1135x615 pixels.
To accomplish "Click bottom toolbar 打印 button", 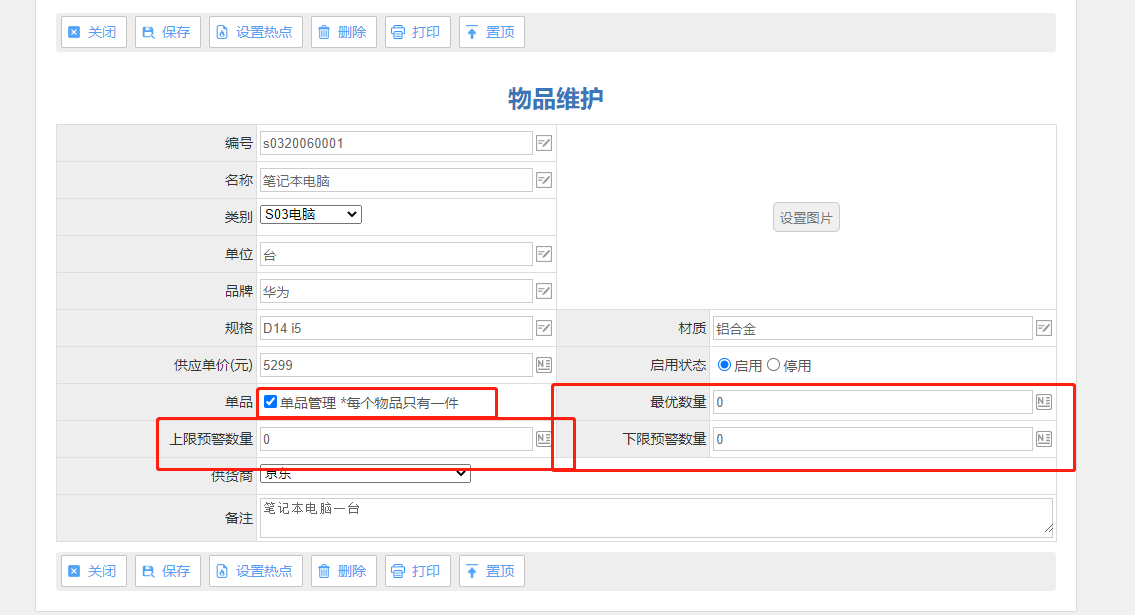I will click(x=418, y=571).
